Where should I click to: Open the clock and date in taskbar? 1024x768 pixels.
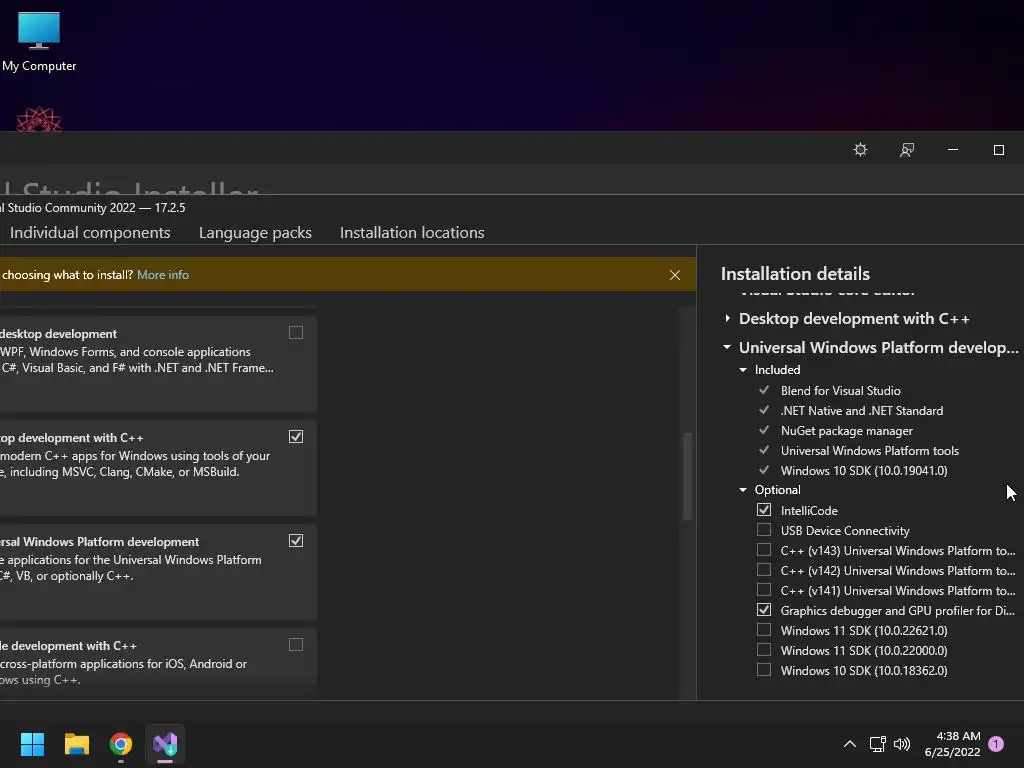953,744
